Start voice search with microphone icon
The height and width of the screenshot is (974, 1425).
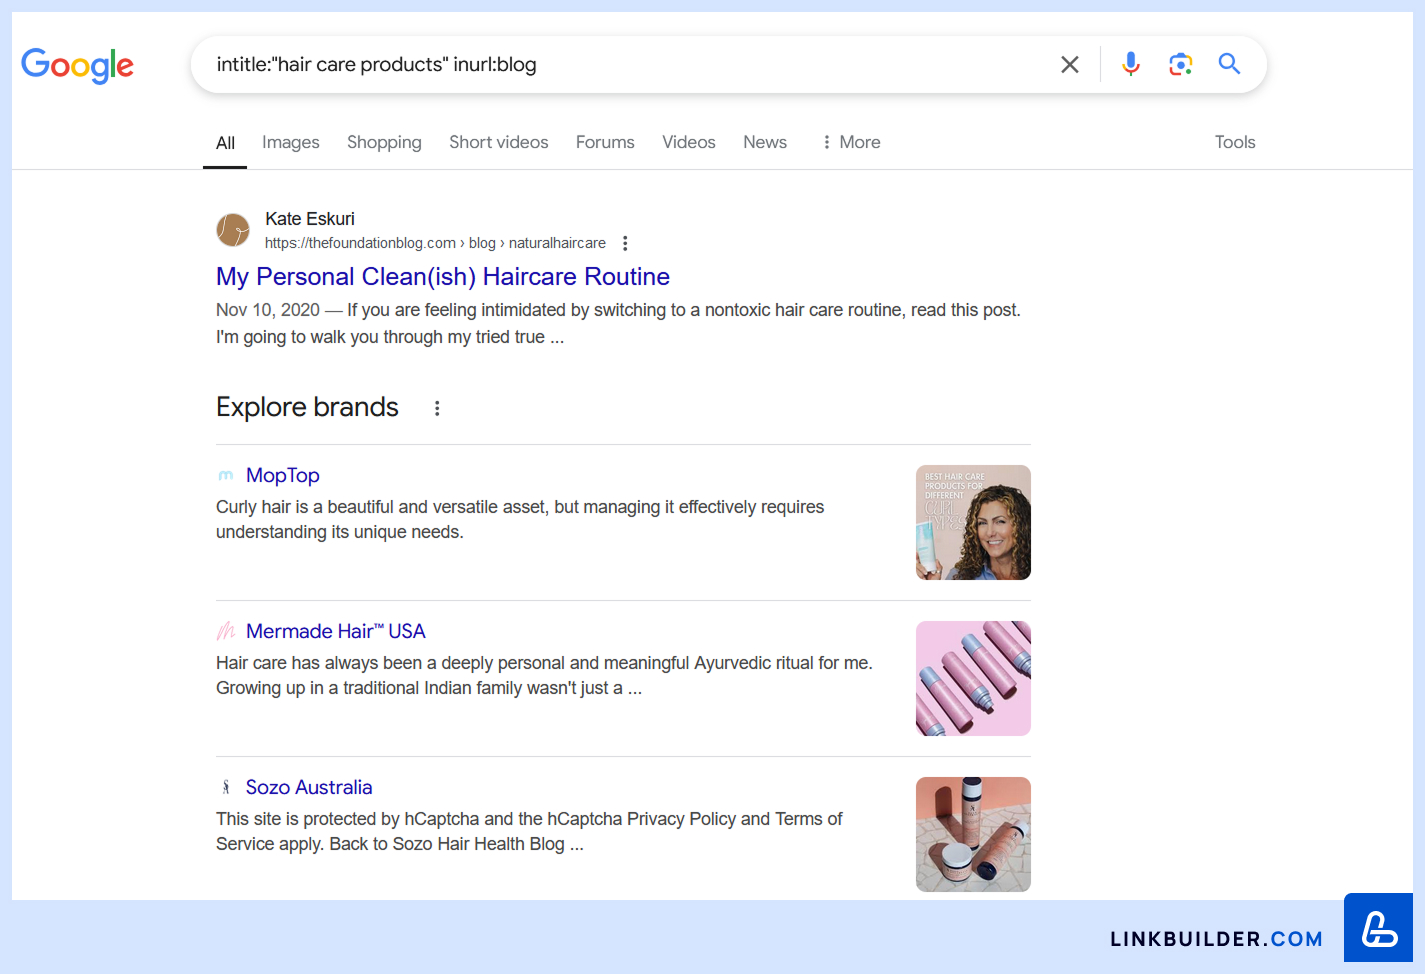pos(1130,64)
